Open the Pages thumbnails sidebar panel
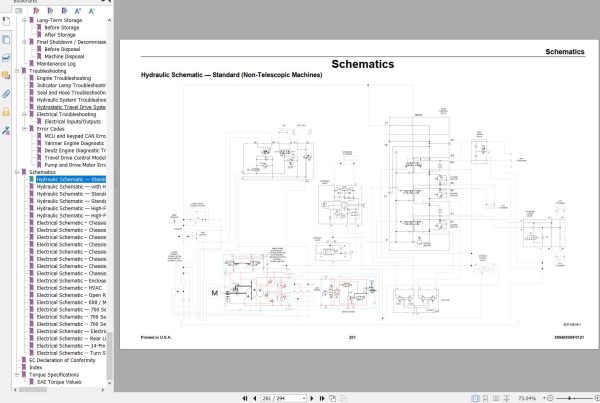Image resolution: width=600 pixels, height=403 pixels. [6, 39]
